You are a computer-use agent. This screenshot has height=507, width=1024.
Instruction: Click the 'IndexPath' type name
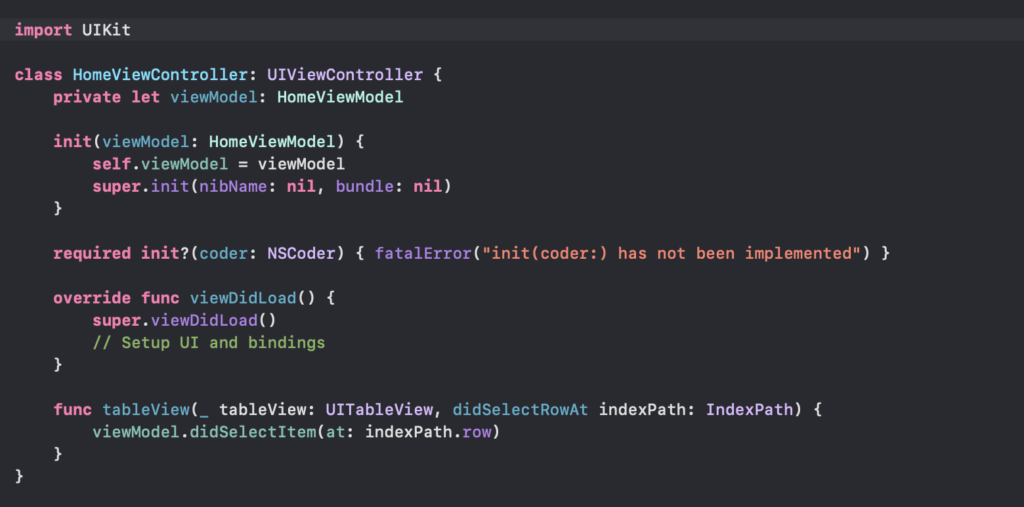(x=749, y=410)
